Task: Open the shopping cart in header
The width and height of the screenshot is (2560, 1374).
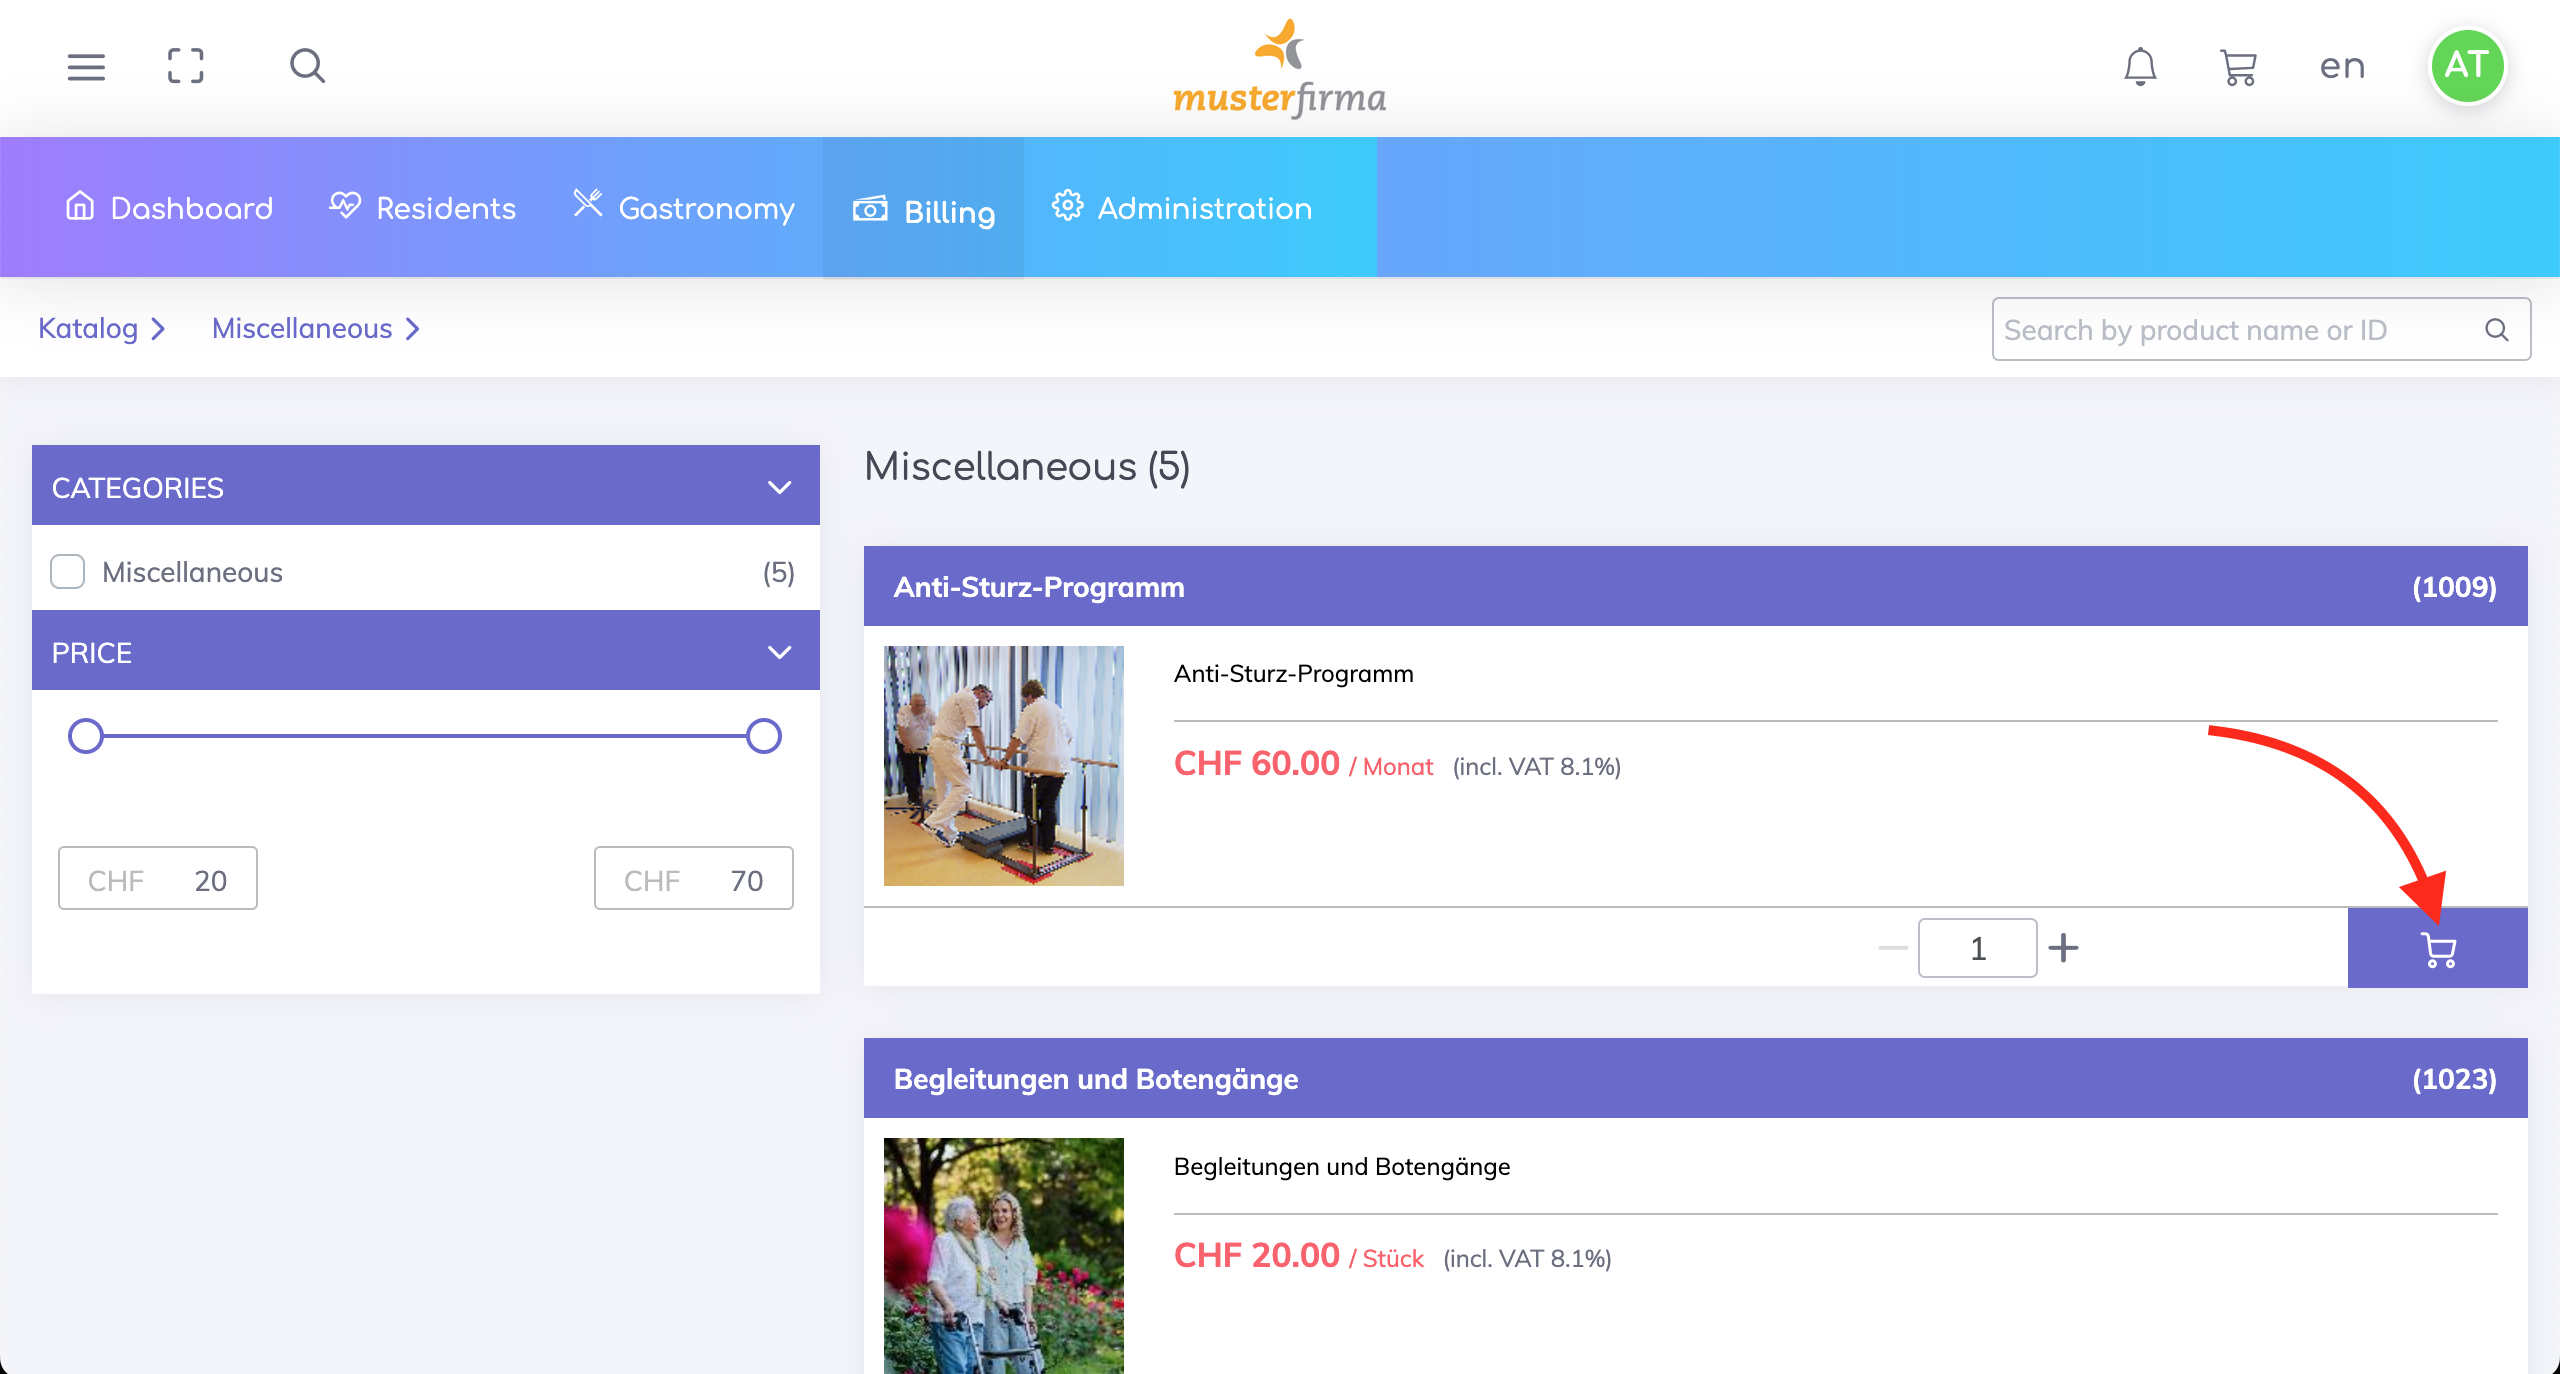Action: click(2238, 67)
